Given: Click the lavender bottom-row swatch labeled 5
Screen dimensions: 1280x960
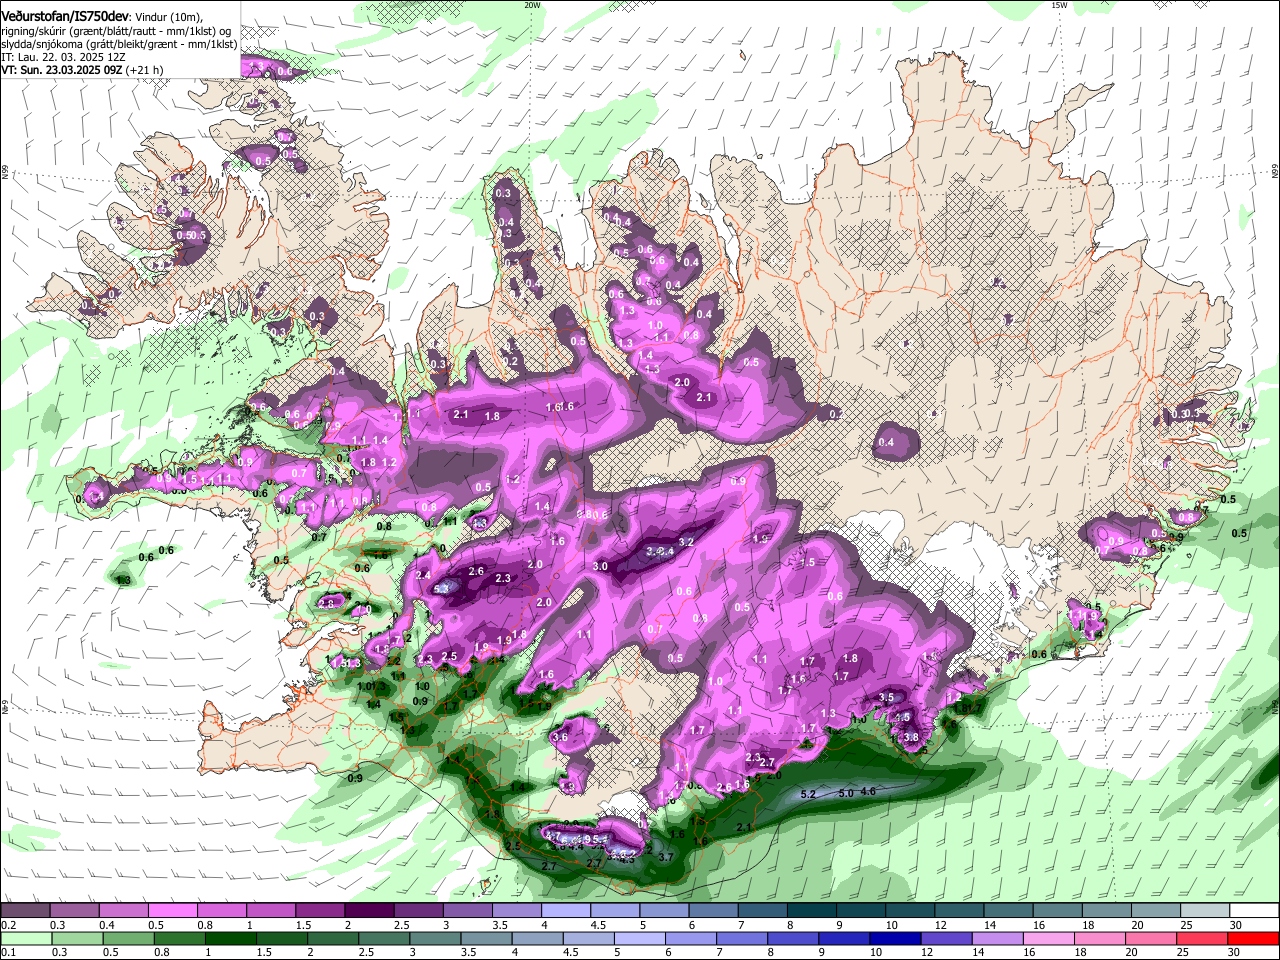Looking at the screenshot, I should click(641, 938).
